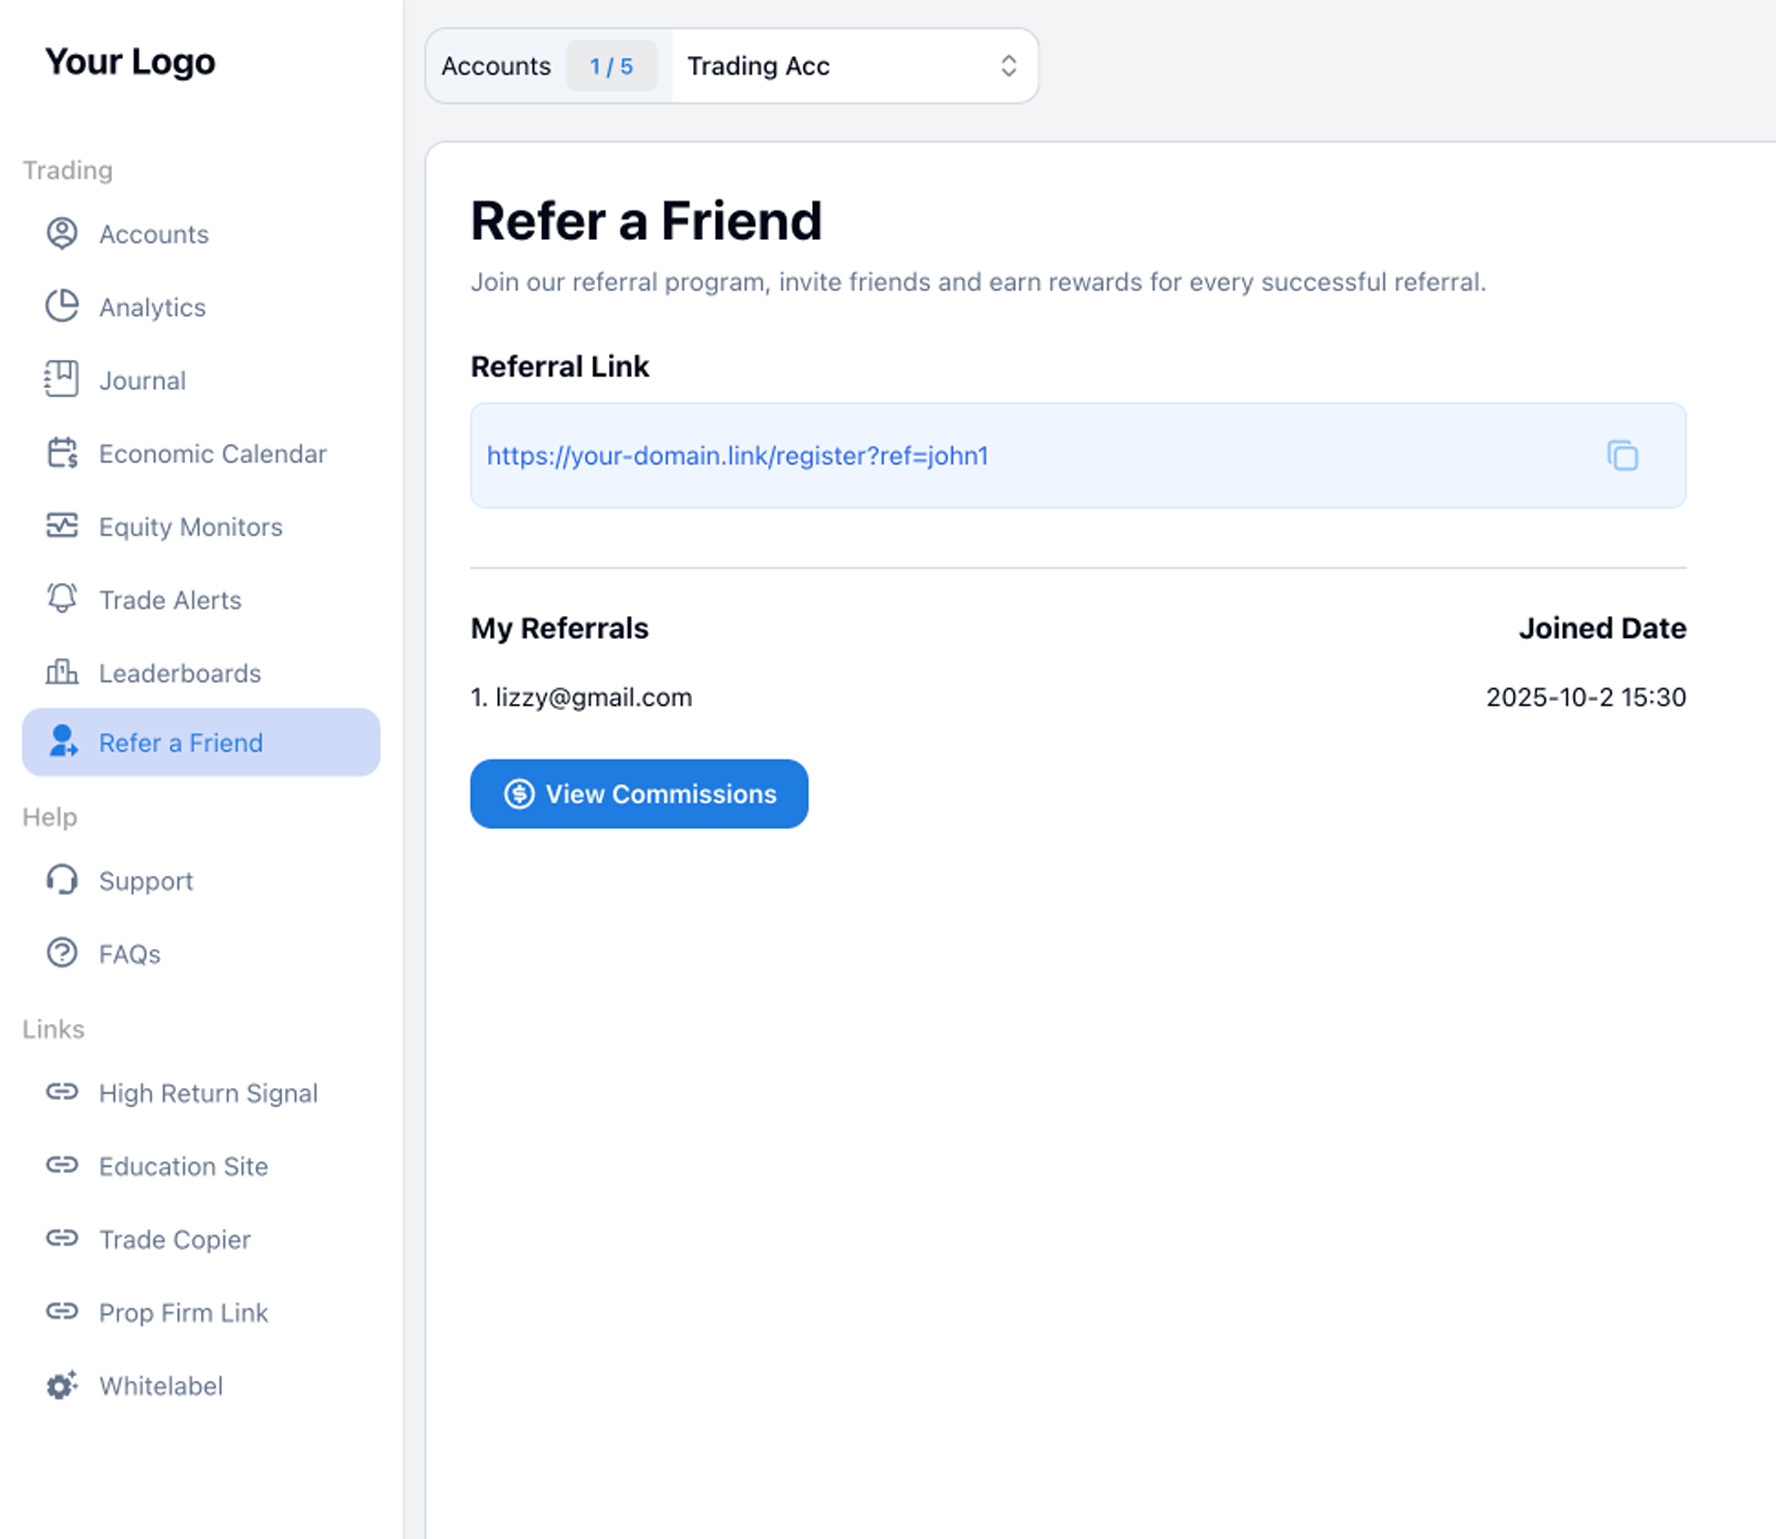Click the Leaderboards podium icon
The image size is (1776, 1539).
click(62, 672)
